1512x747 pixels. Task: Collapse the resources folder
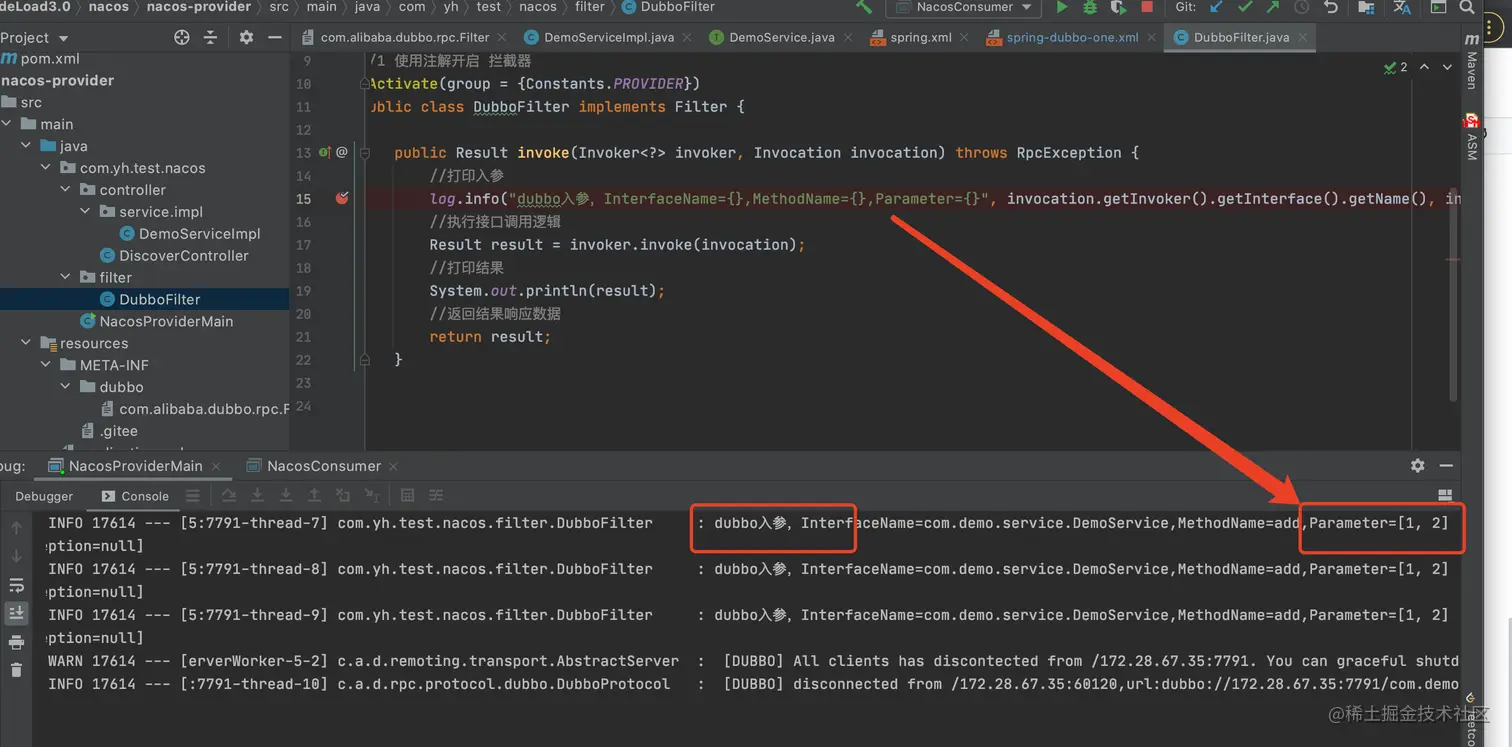[26, 343]
